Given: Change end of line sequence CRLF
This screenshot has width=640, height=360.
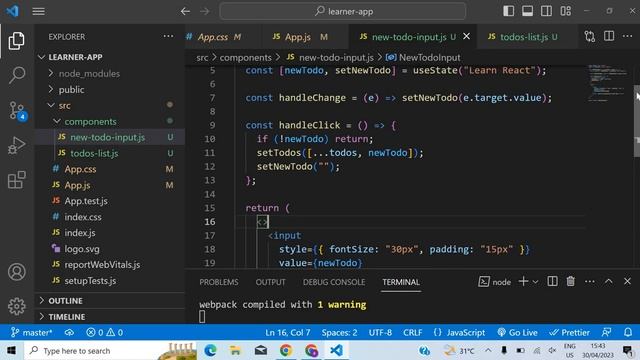Looking at the screenshot, I should (x=413, y=332).
